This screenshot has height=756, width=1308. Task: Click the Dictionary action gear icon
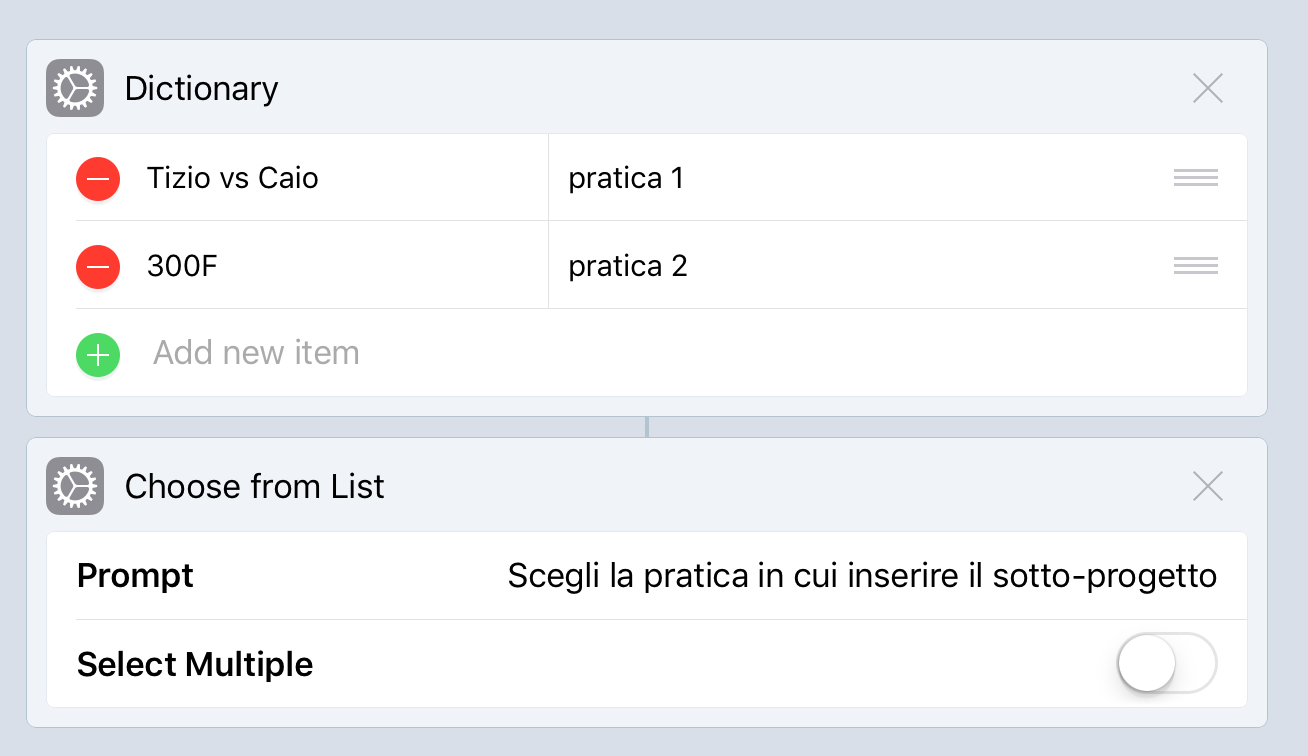click(x=75, y=88)
